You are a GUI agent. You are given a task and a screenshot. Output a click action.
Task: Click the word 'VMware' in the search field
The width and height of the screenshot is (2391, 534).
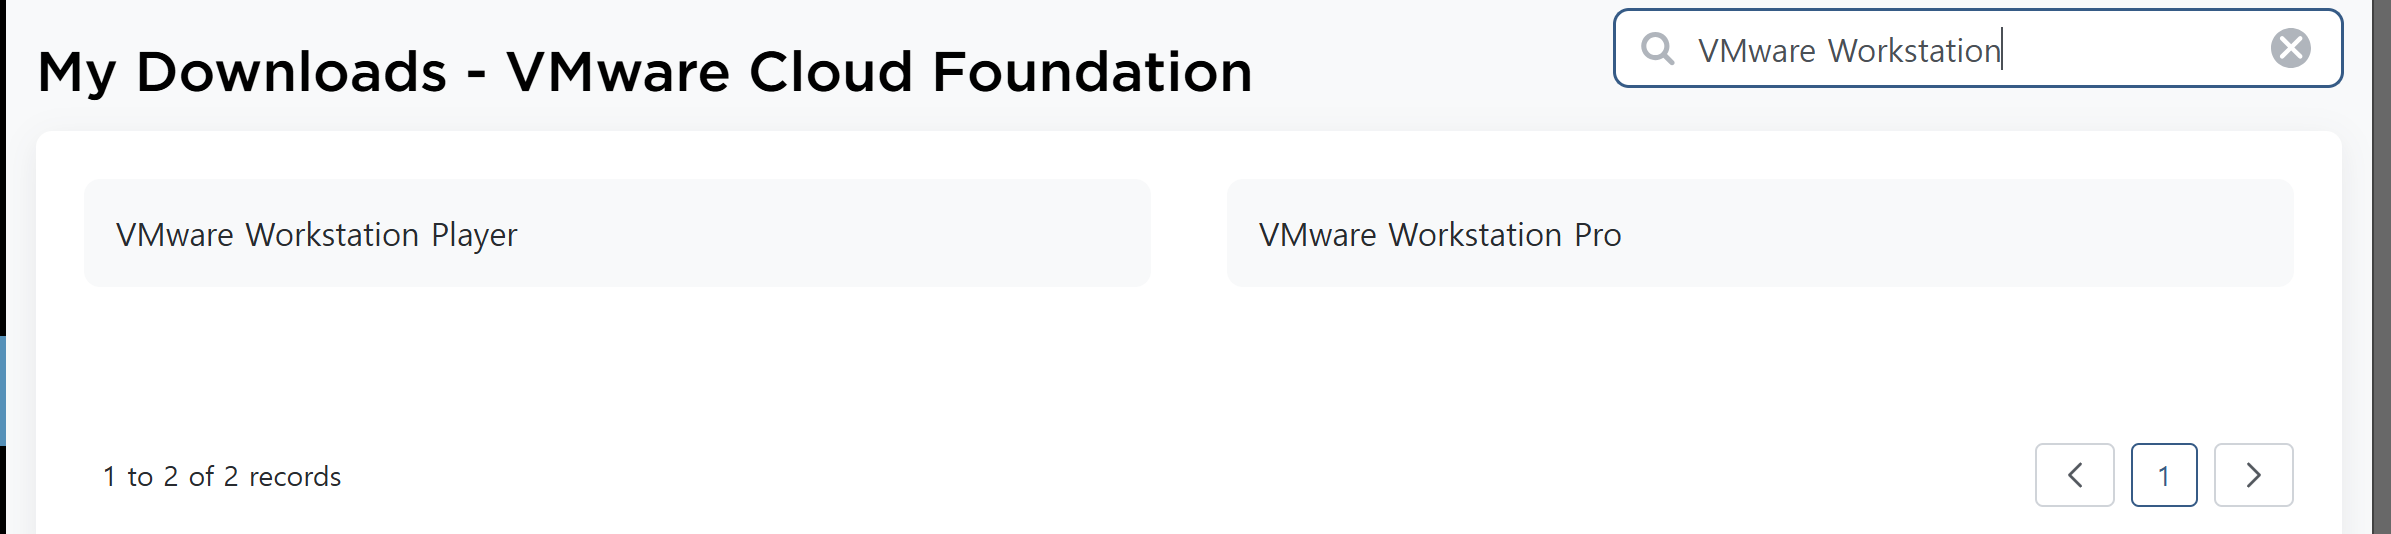click(x=1757, y=50)
